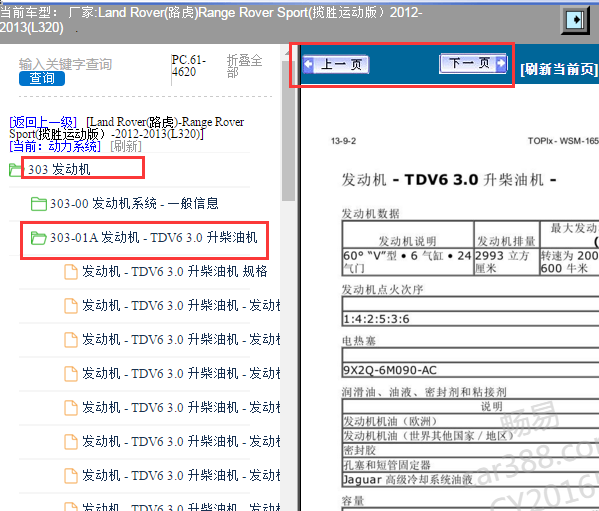Focus the 输入关键字查询 keyword input field
599x511 pixels.
tap(65, 64)
